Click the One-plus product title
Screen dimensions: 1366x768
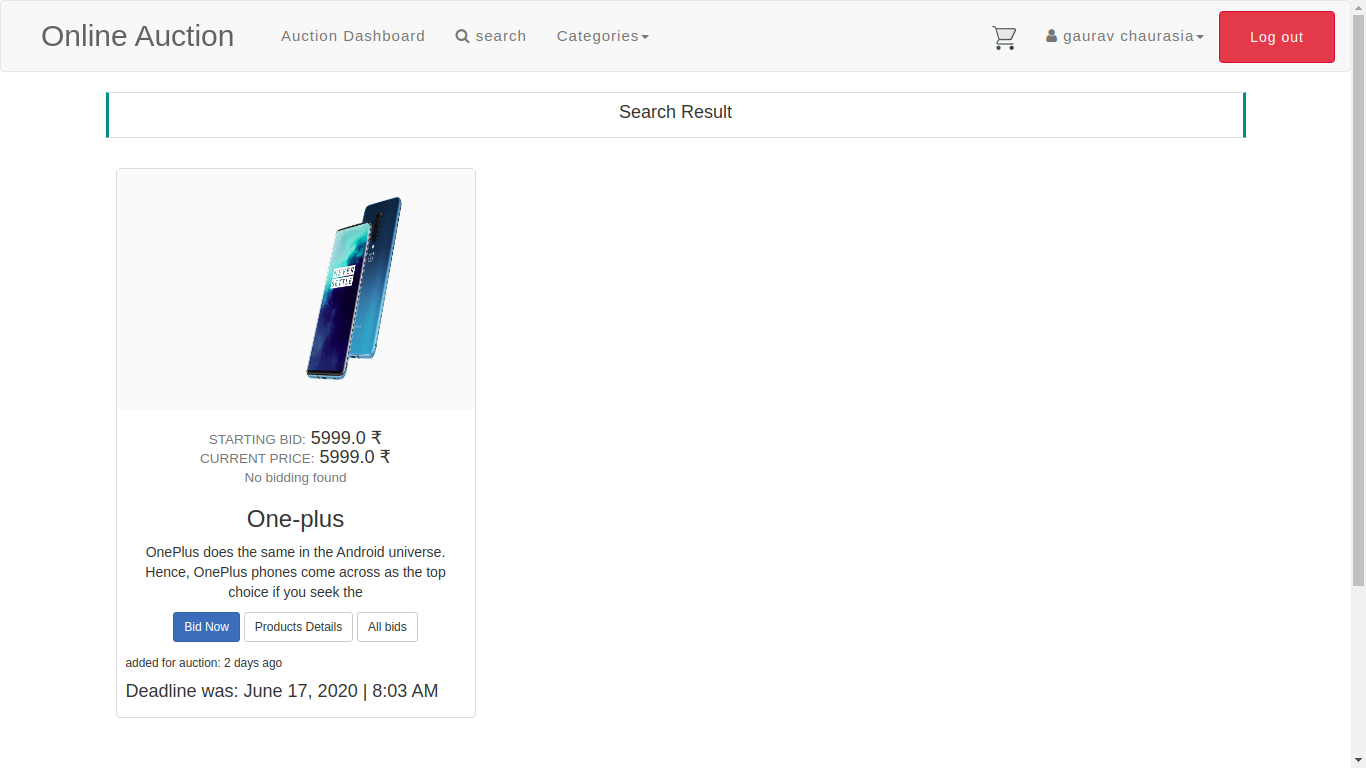(x=296, y=519)
